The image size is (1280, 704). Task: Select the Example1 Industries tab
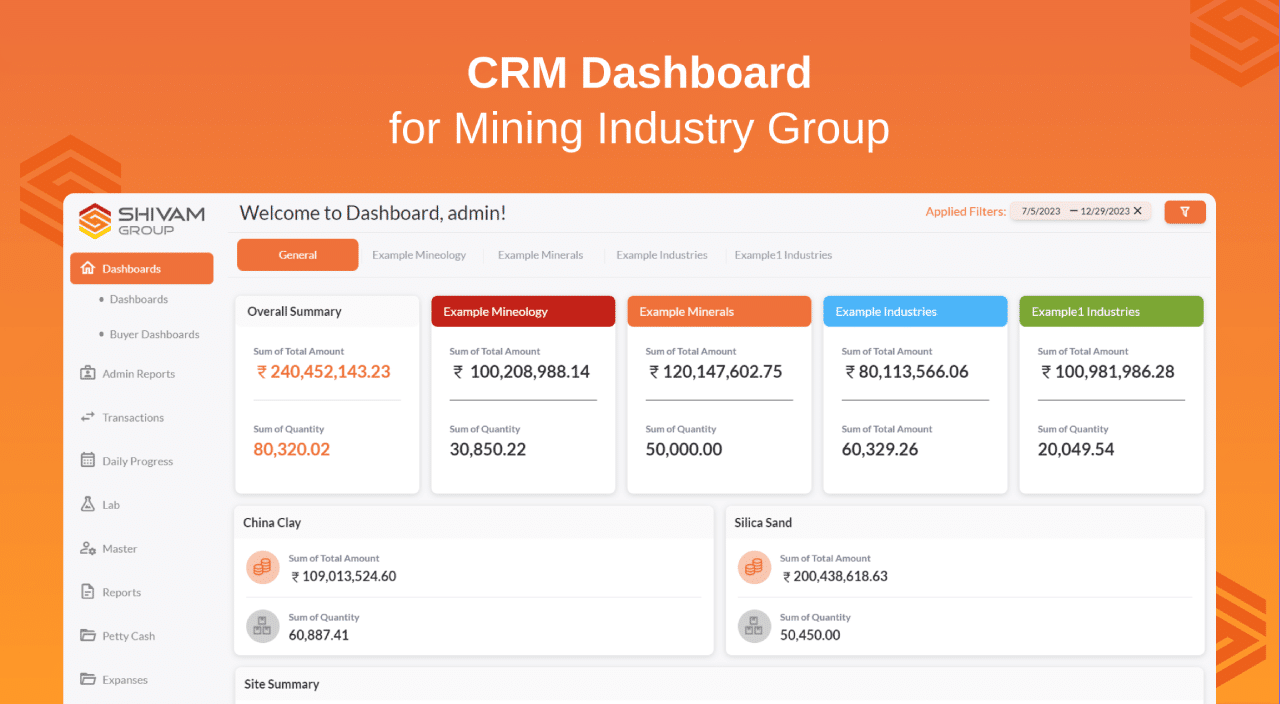point(783,255)
